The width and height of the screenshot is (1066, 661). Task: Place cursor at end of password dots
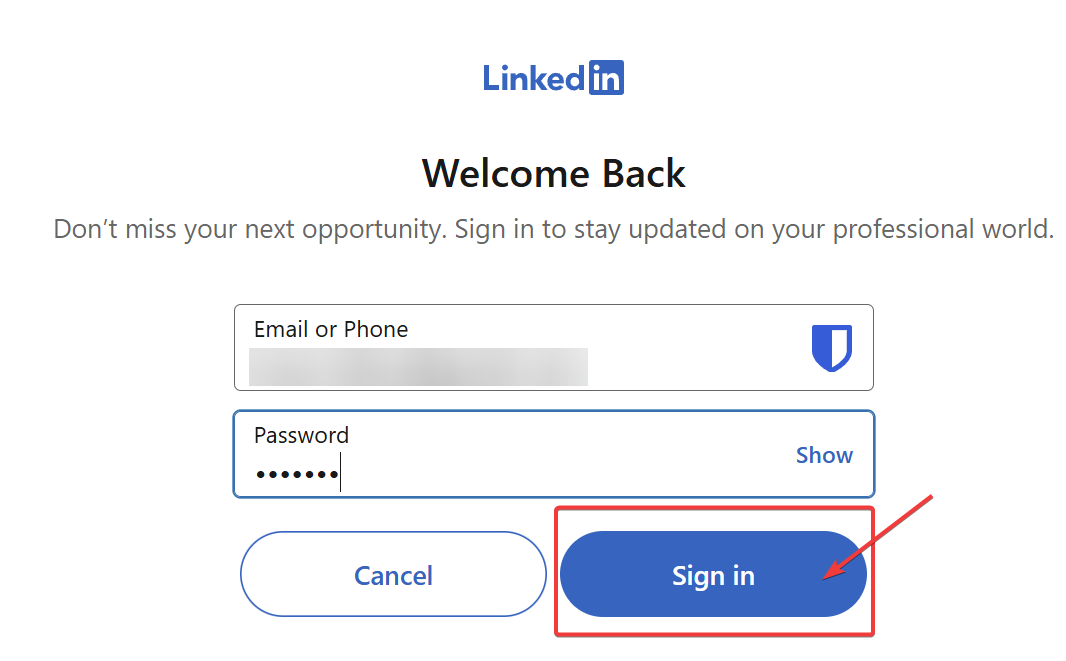[340, 473]
